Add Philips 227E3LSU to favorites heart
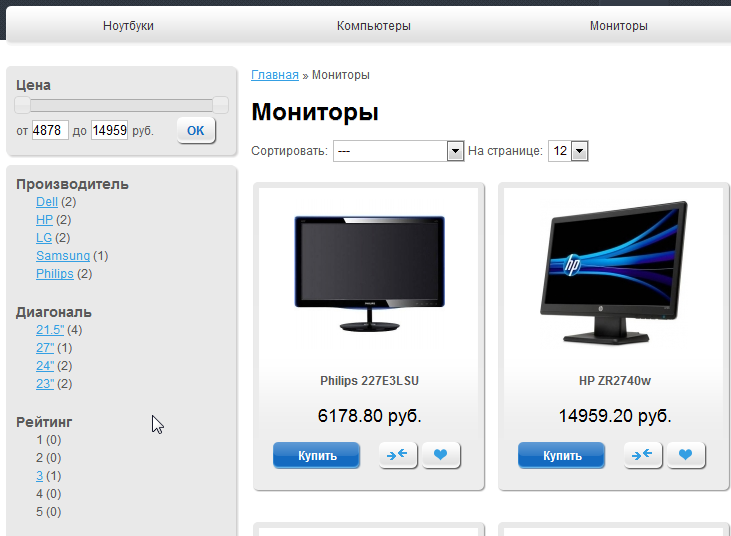Screen dimensions: 731x536 click(x=441, y=455)
